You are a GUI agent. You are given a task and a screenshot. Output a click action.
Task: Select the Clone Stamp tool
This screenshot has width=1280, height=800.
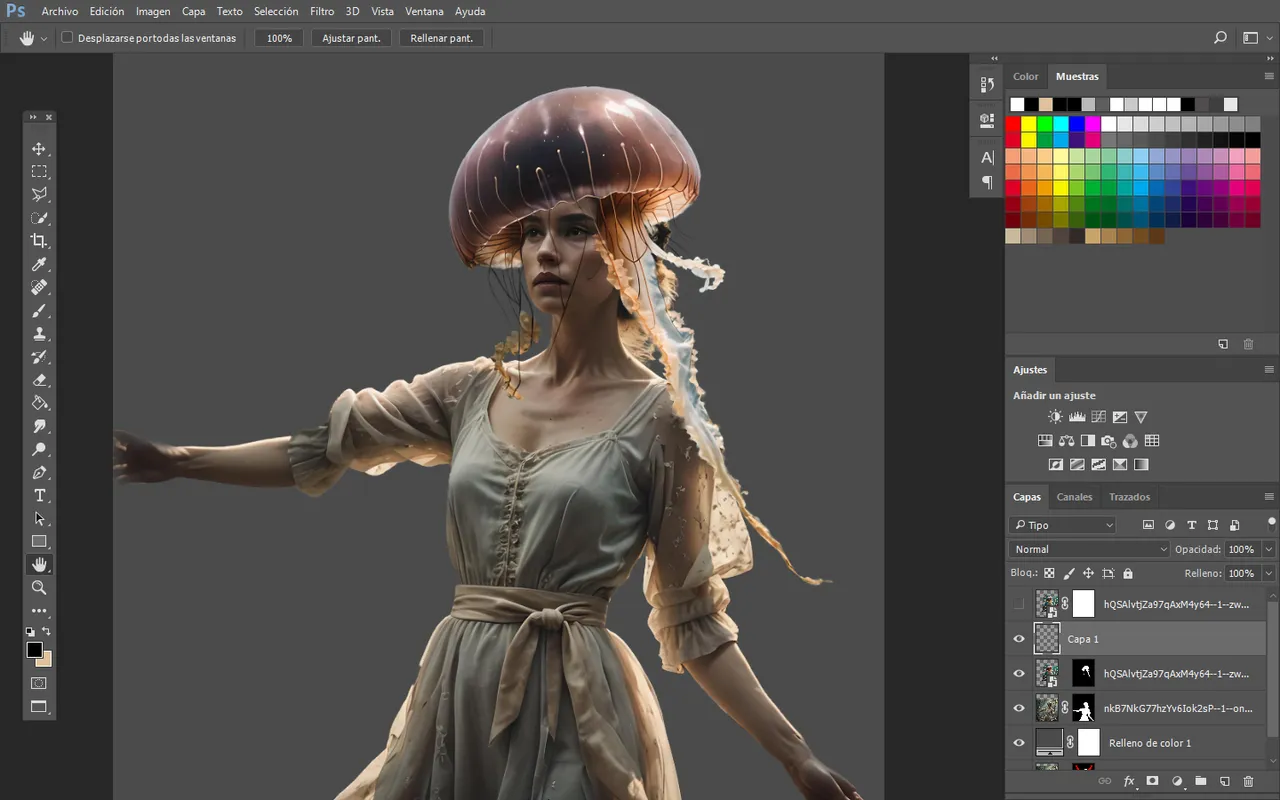point(39,334)
